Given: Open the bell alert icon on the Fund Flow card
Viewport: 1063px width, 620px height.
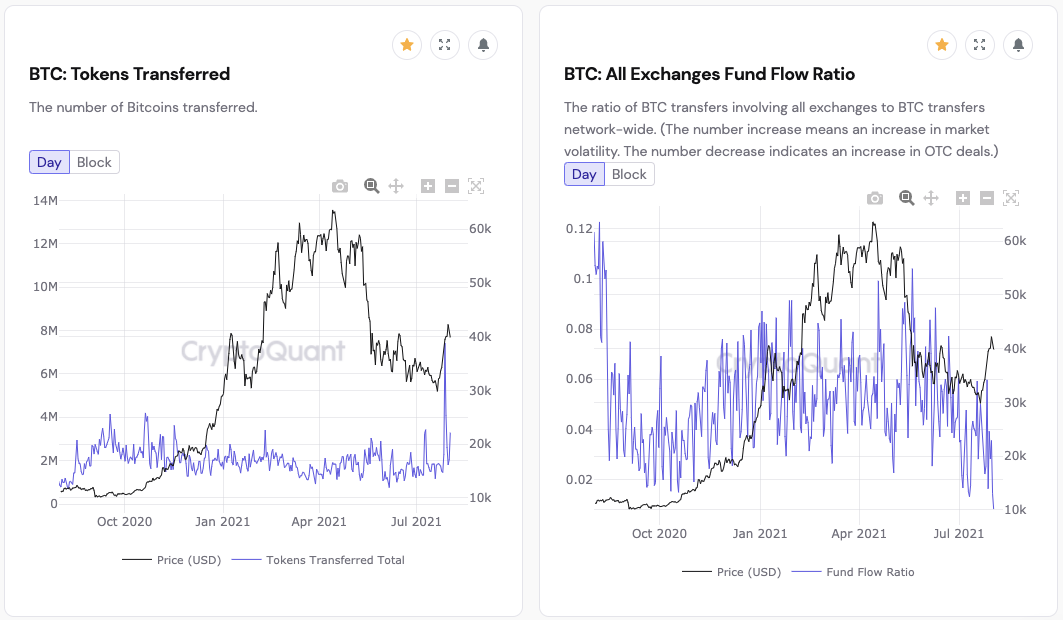Looking at the screenshot, I should [x=1018, y=44].
